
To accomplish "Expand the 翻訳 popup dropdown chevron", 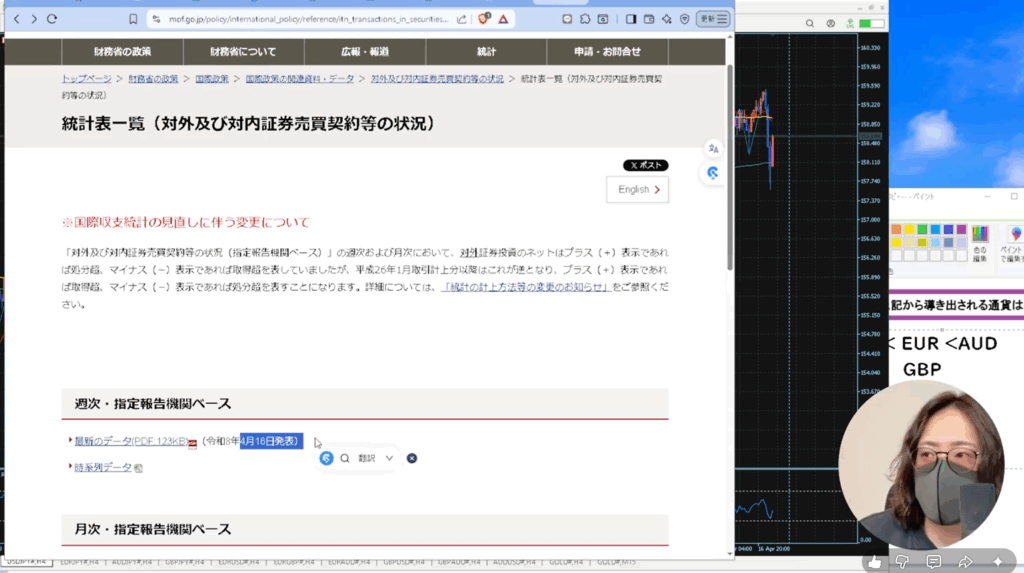I will click(389, 458).
